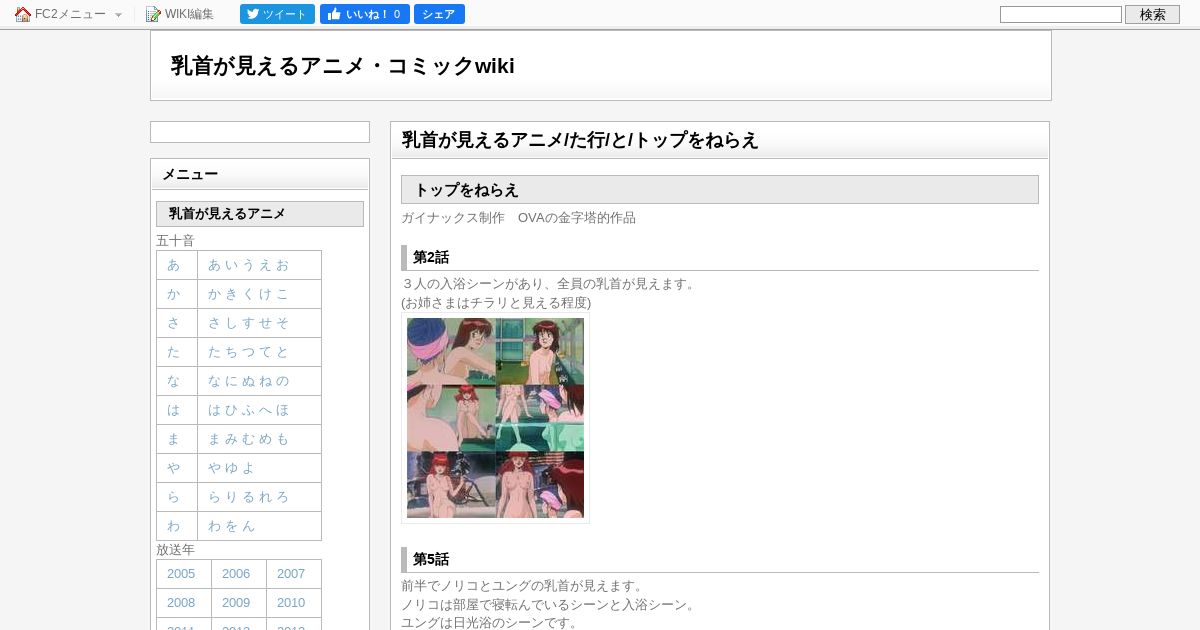
Task: Open the さ row header link
Action: click(174, 323)
